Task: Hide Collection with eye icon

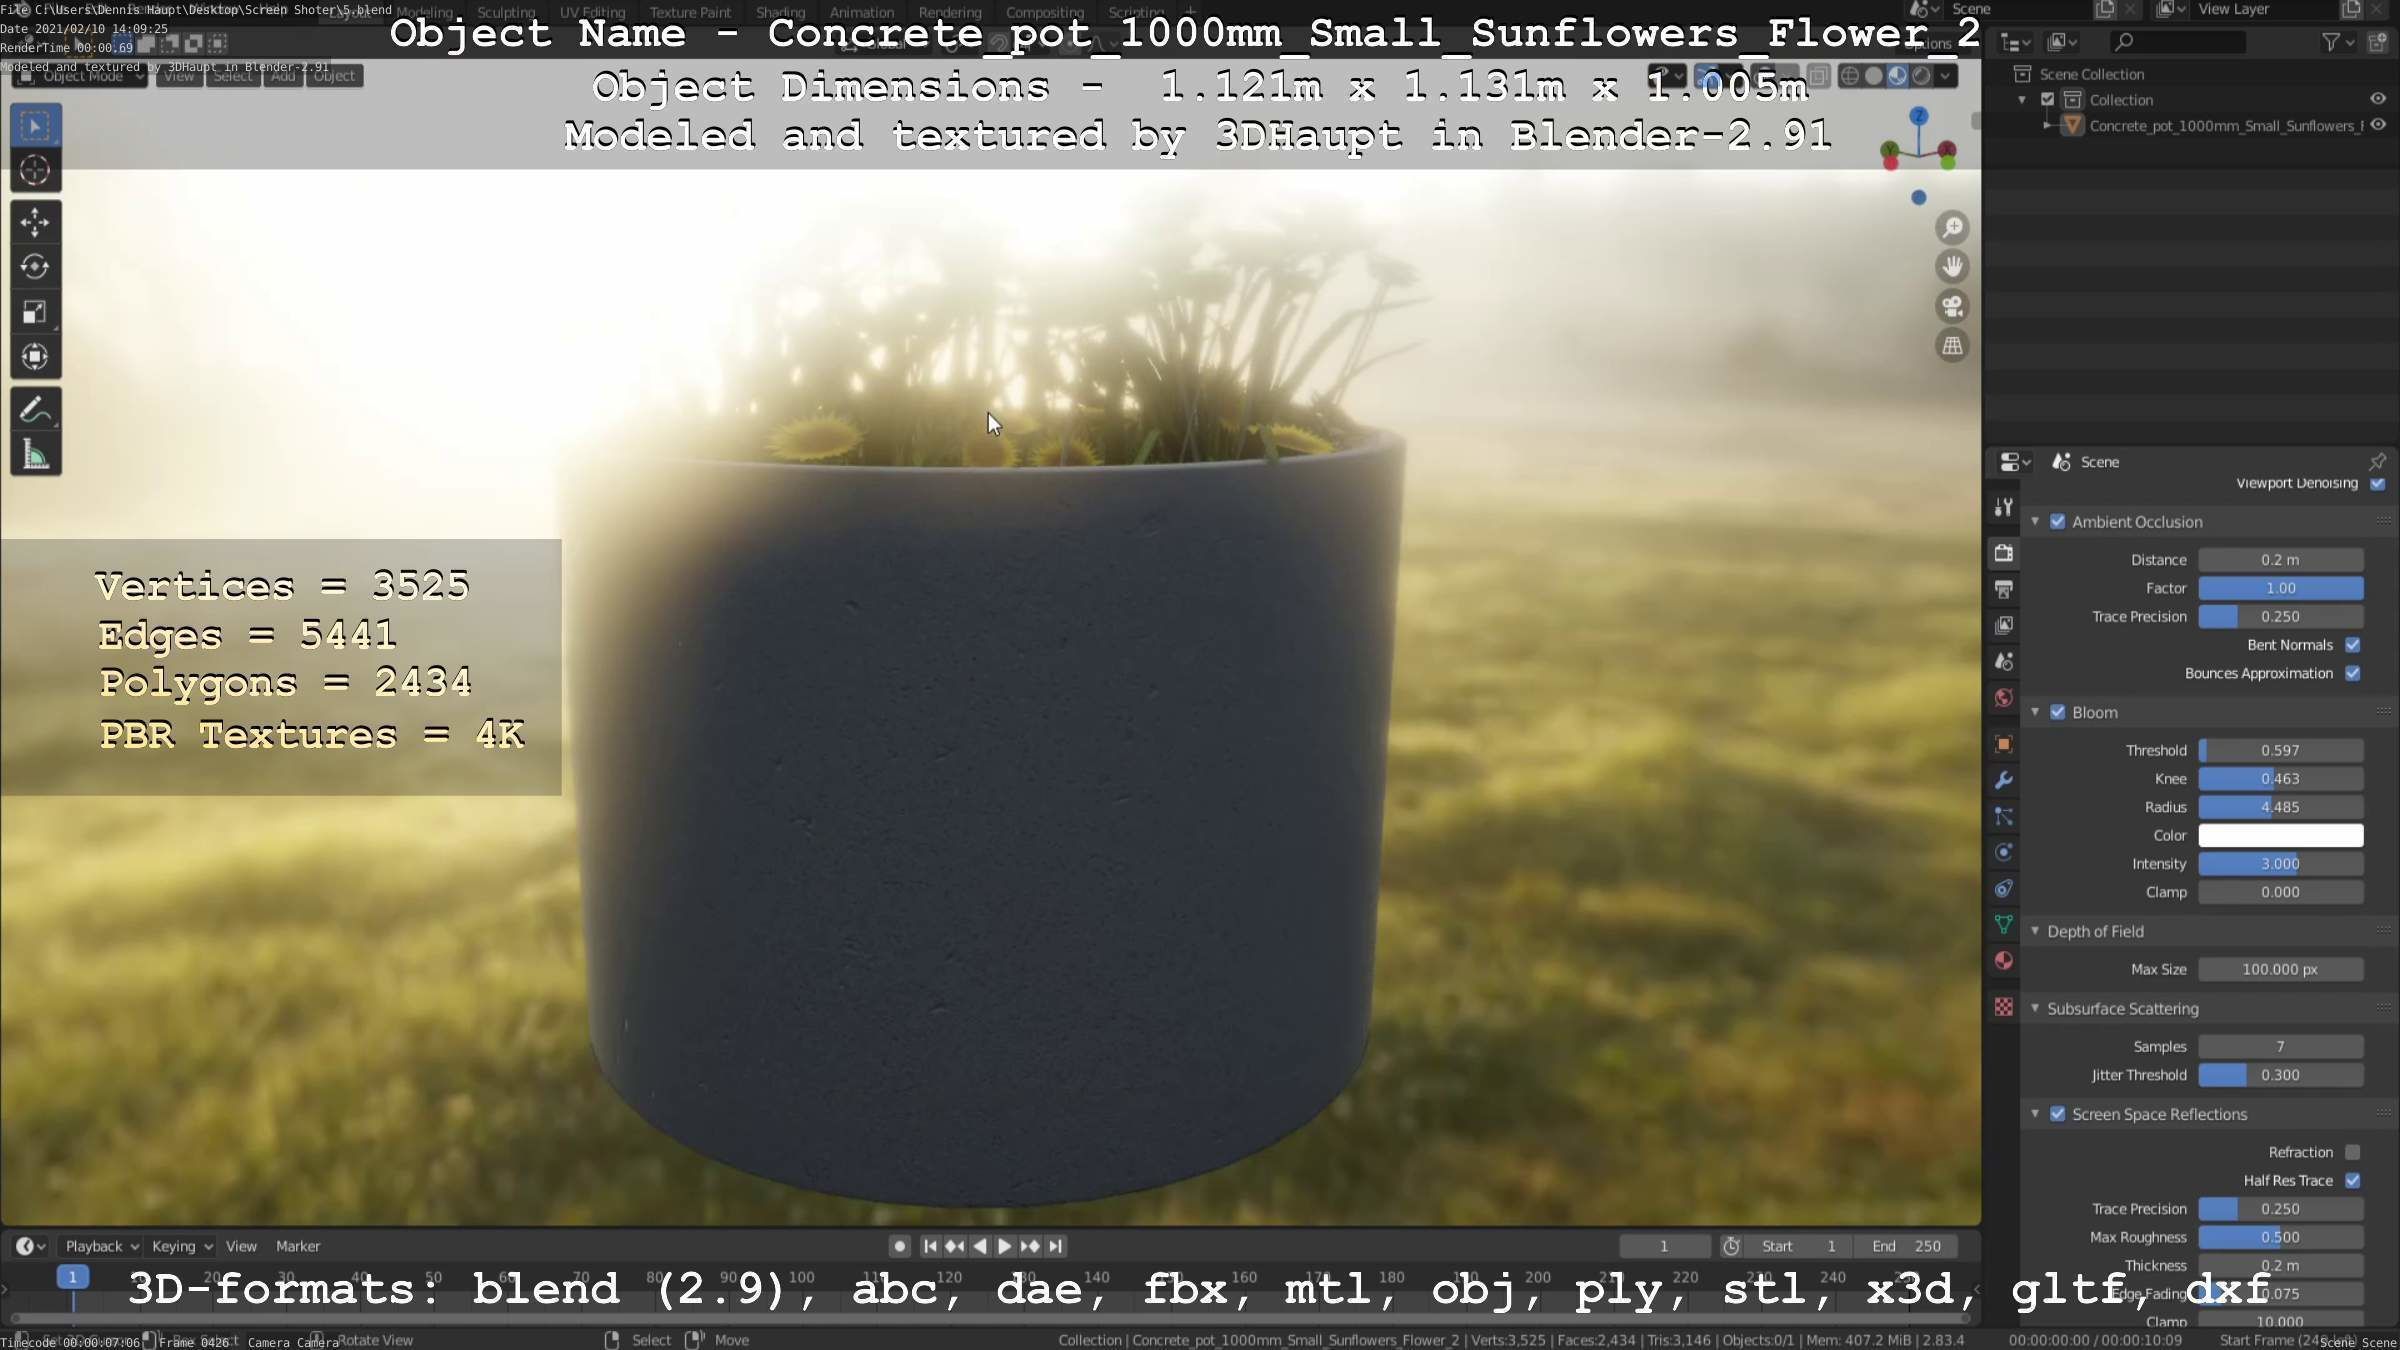Action: point(2378,99)
